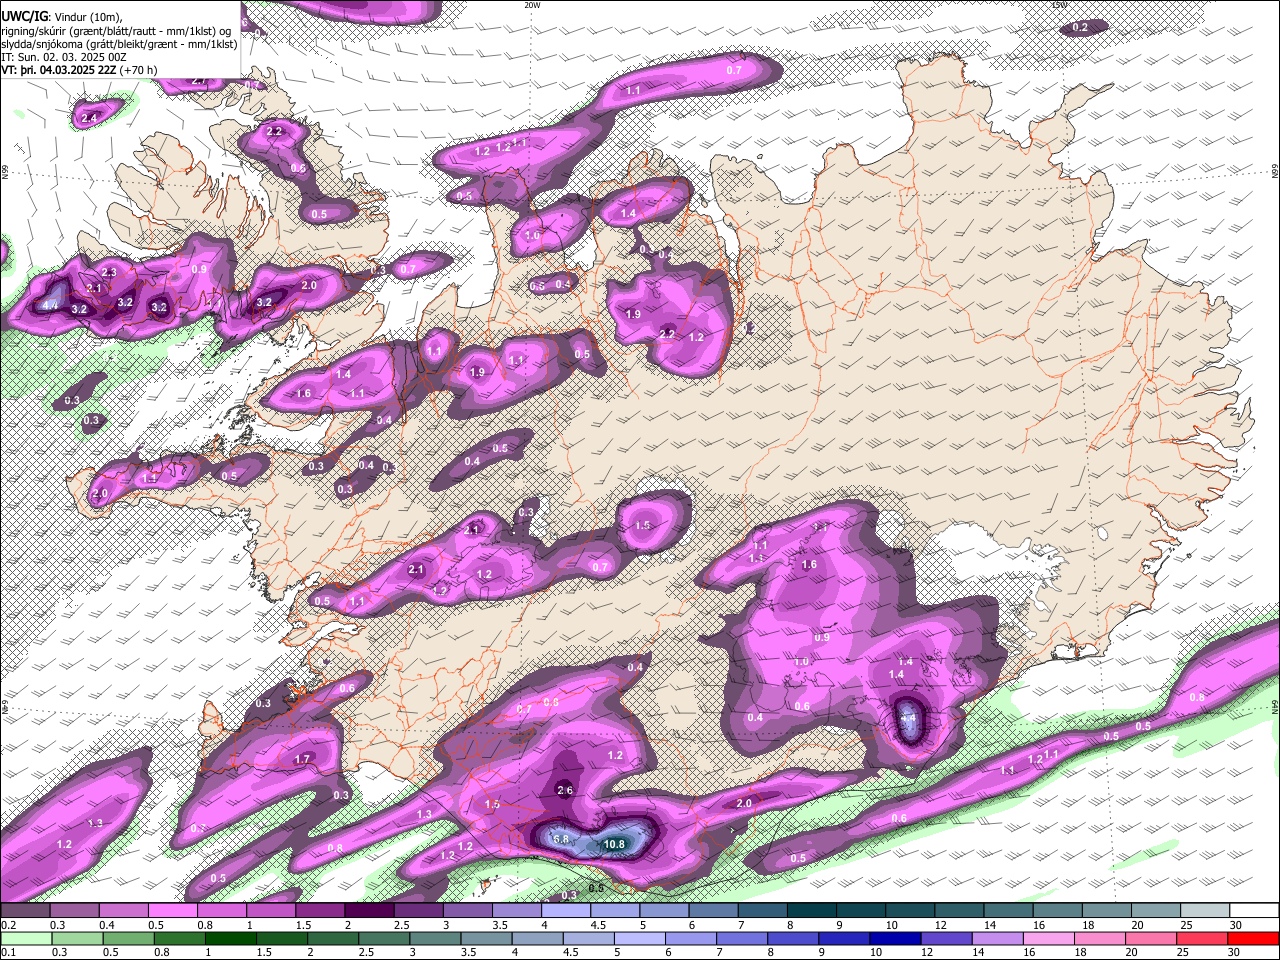Click the '(+70 h)' forecast offset text
1280x960 pixels.
[138, 70]
